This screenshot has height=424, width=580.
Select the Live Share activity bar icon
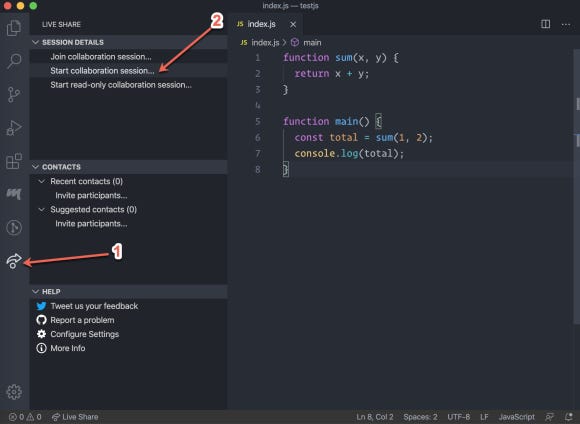(x=14, y=261)
